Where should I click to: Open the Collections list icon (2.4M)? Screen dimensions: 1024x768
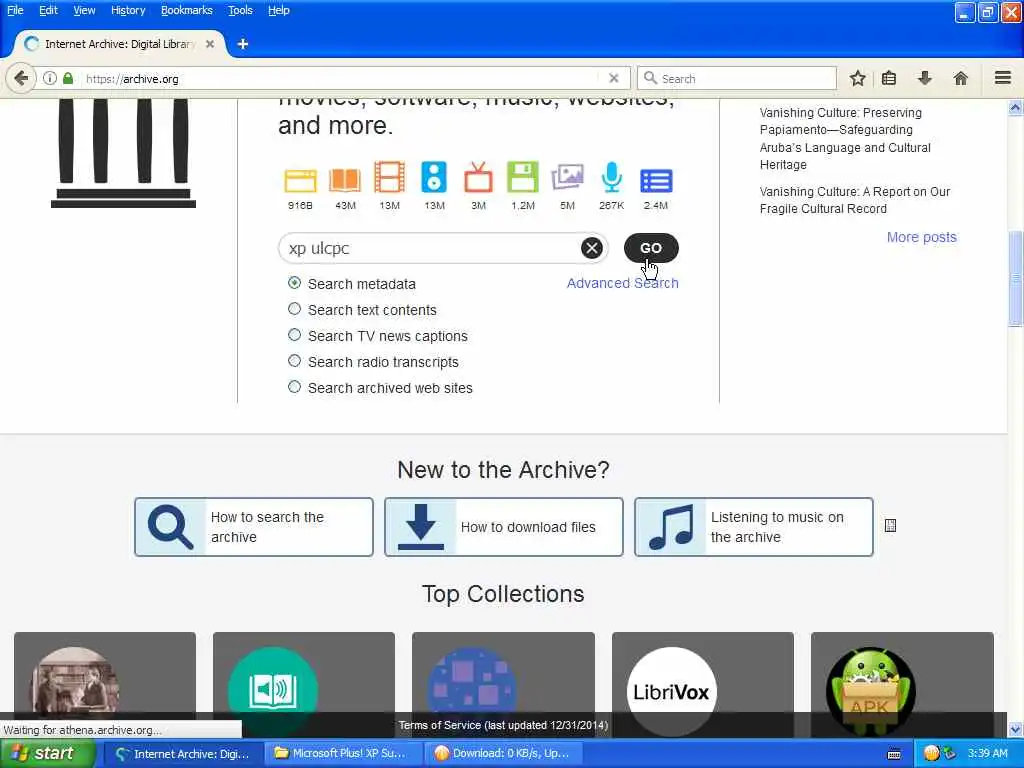[x=656, y=181]
